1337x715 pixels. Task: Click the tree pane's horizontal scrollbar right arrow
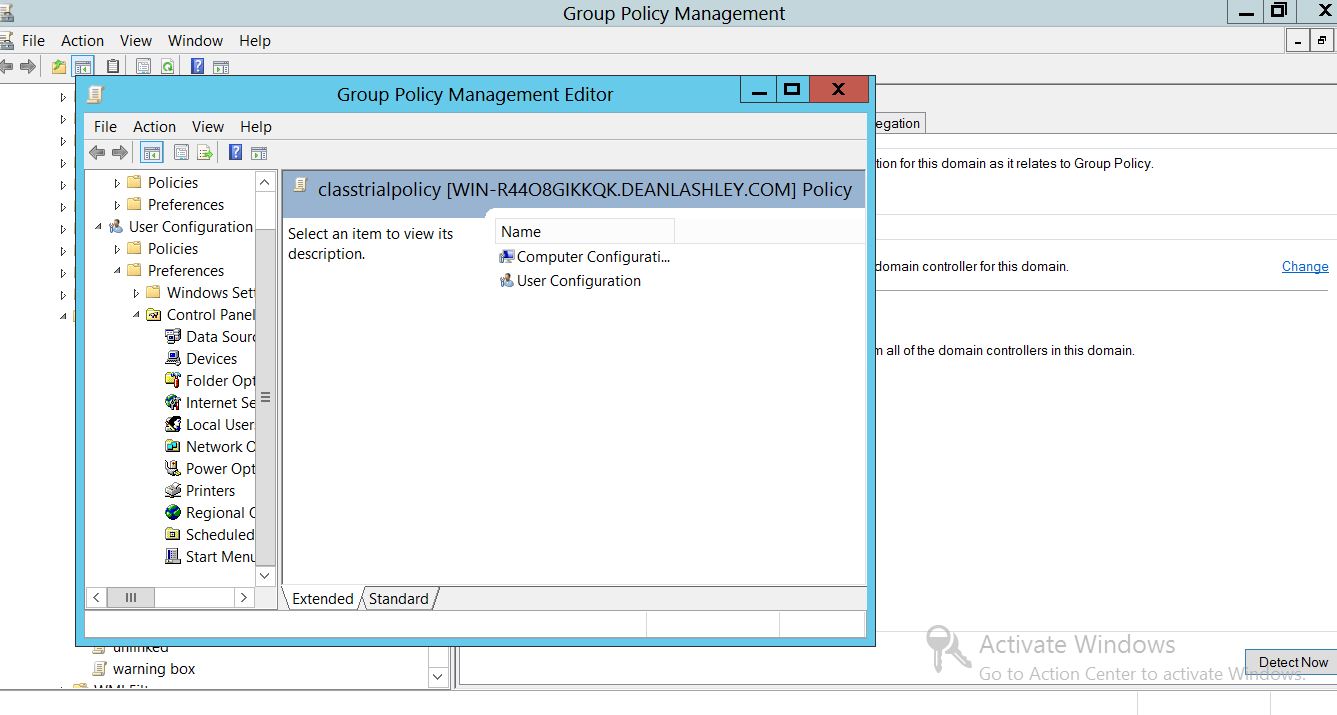point(243,597)
